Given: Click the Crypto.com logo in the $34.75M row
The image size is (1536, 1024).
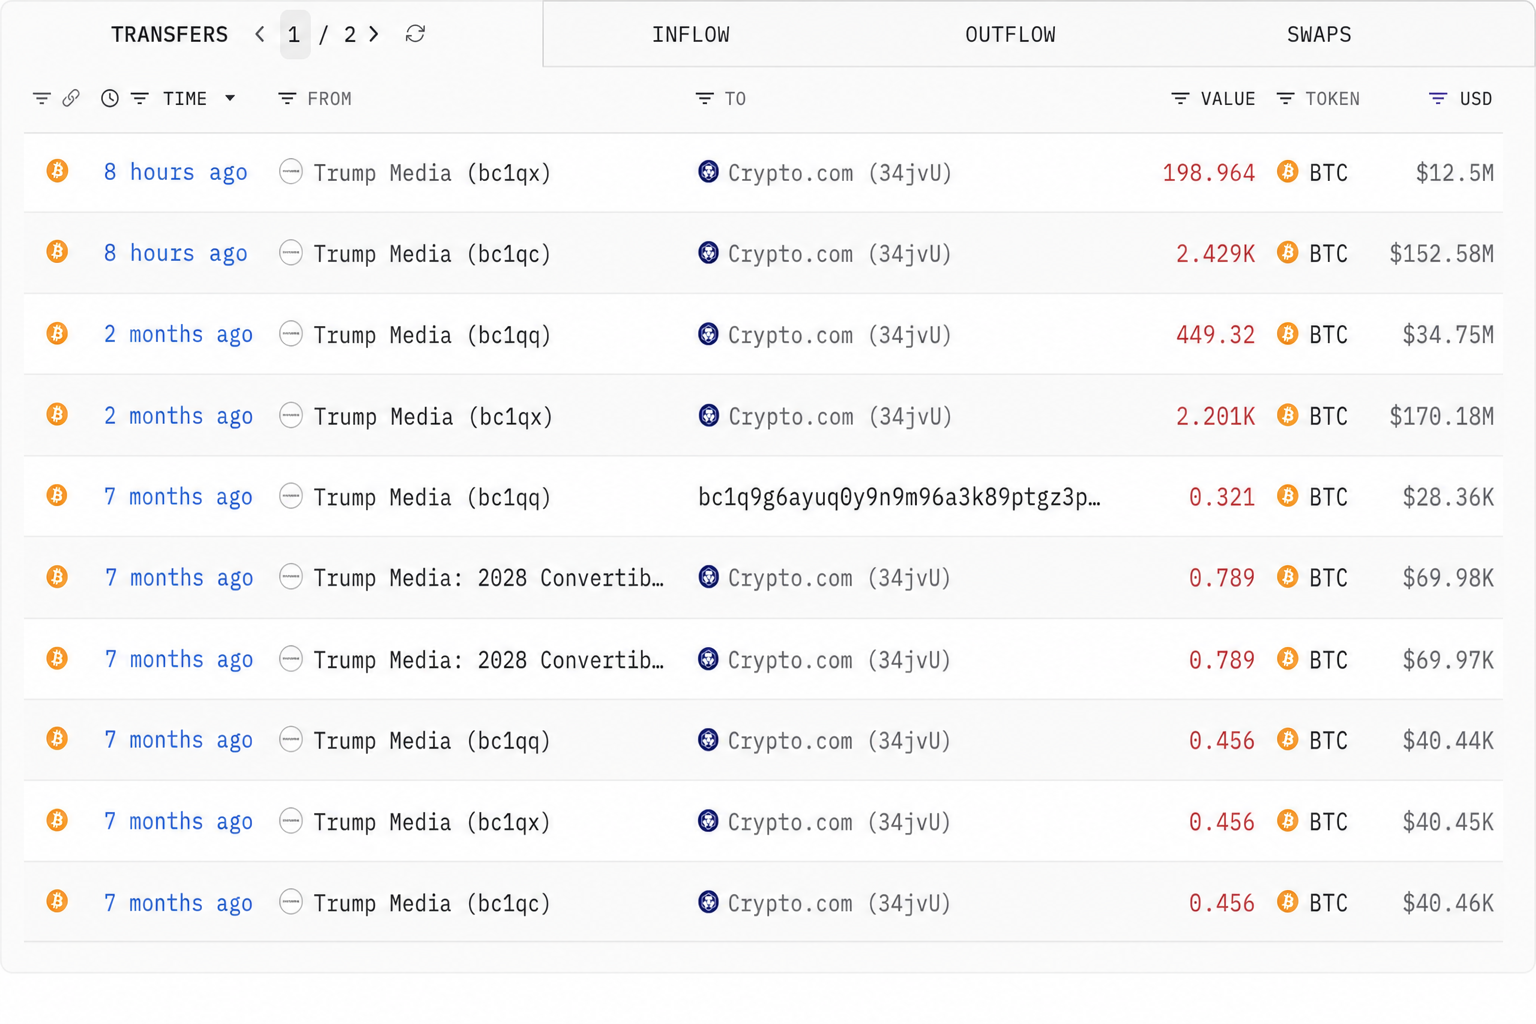Looking at the screenshot, I should (x=708, y=334).
